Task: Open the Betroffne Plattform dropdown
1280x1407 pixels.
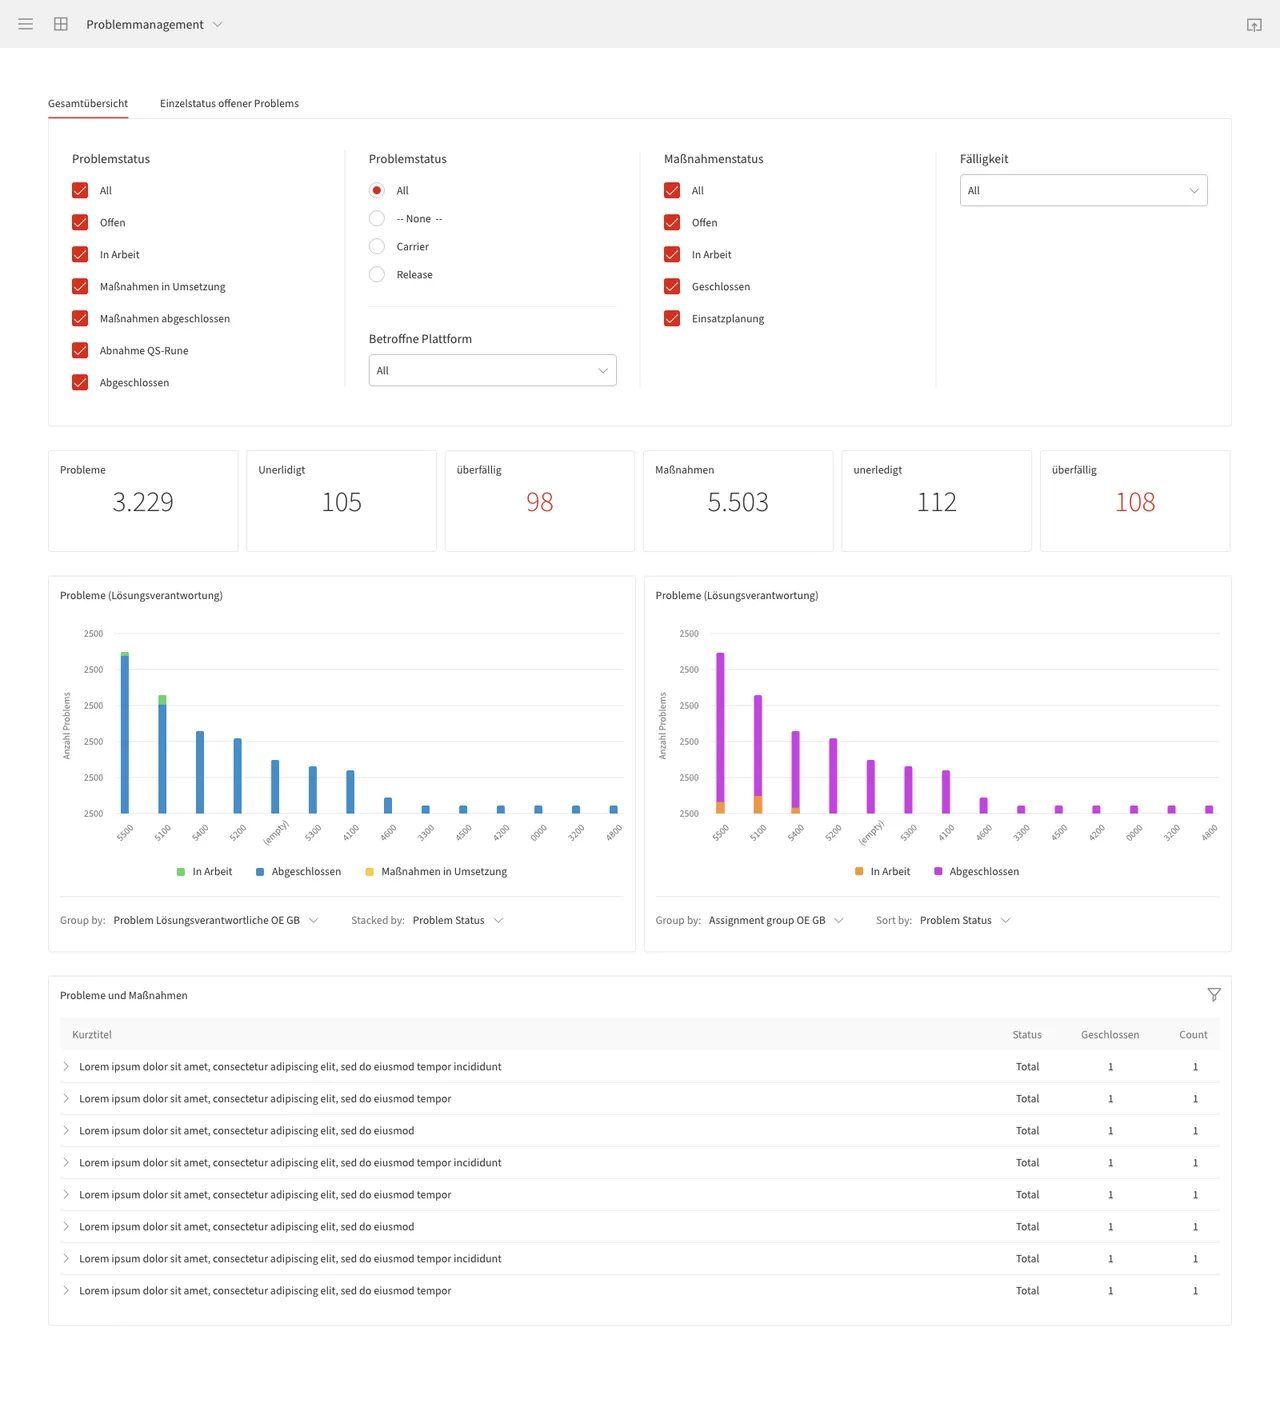Action: [x=492, y=371]
